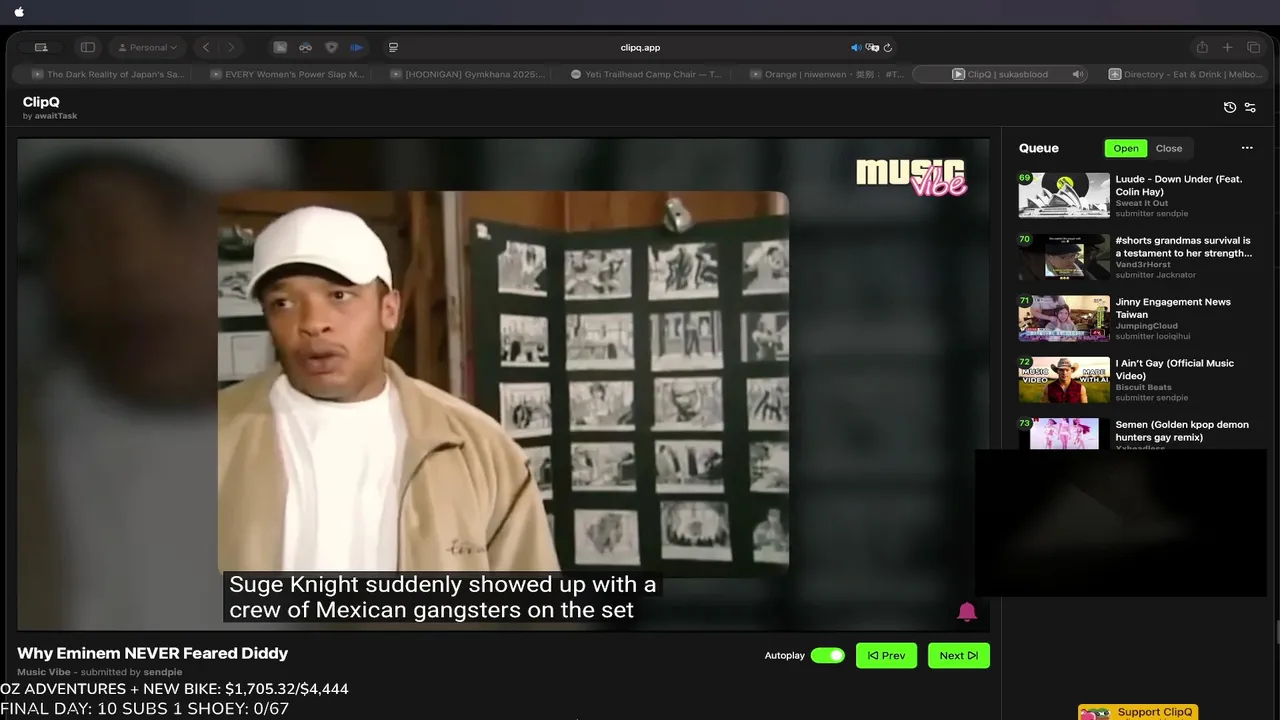Switch to Directory Eat & Drink tab
The width and height of the screenshot is (1280, 720).
(1185, 74)
